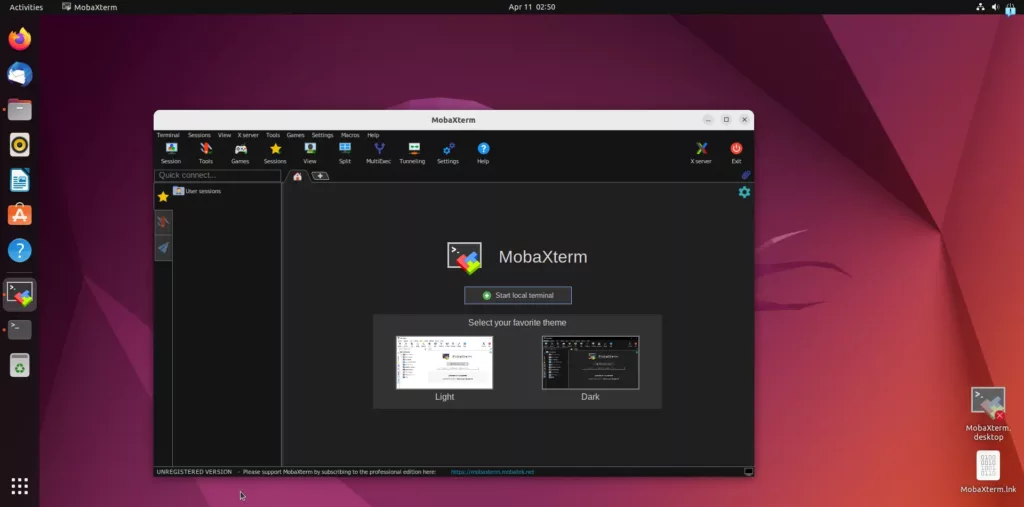1024x507 pixels.
Task: Show applications grid in the dock
Action: pyautogui.click(x=20, y=486)
